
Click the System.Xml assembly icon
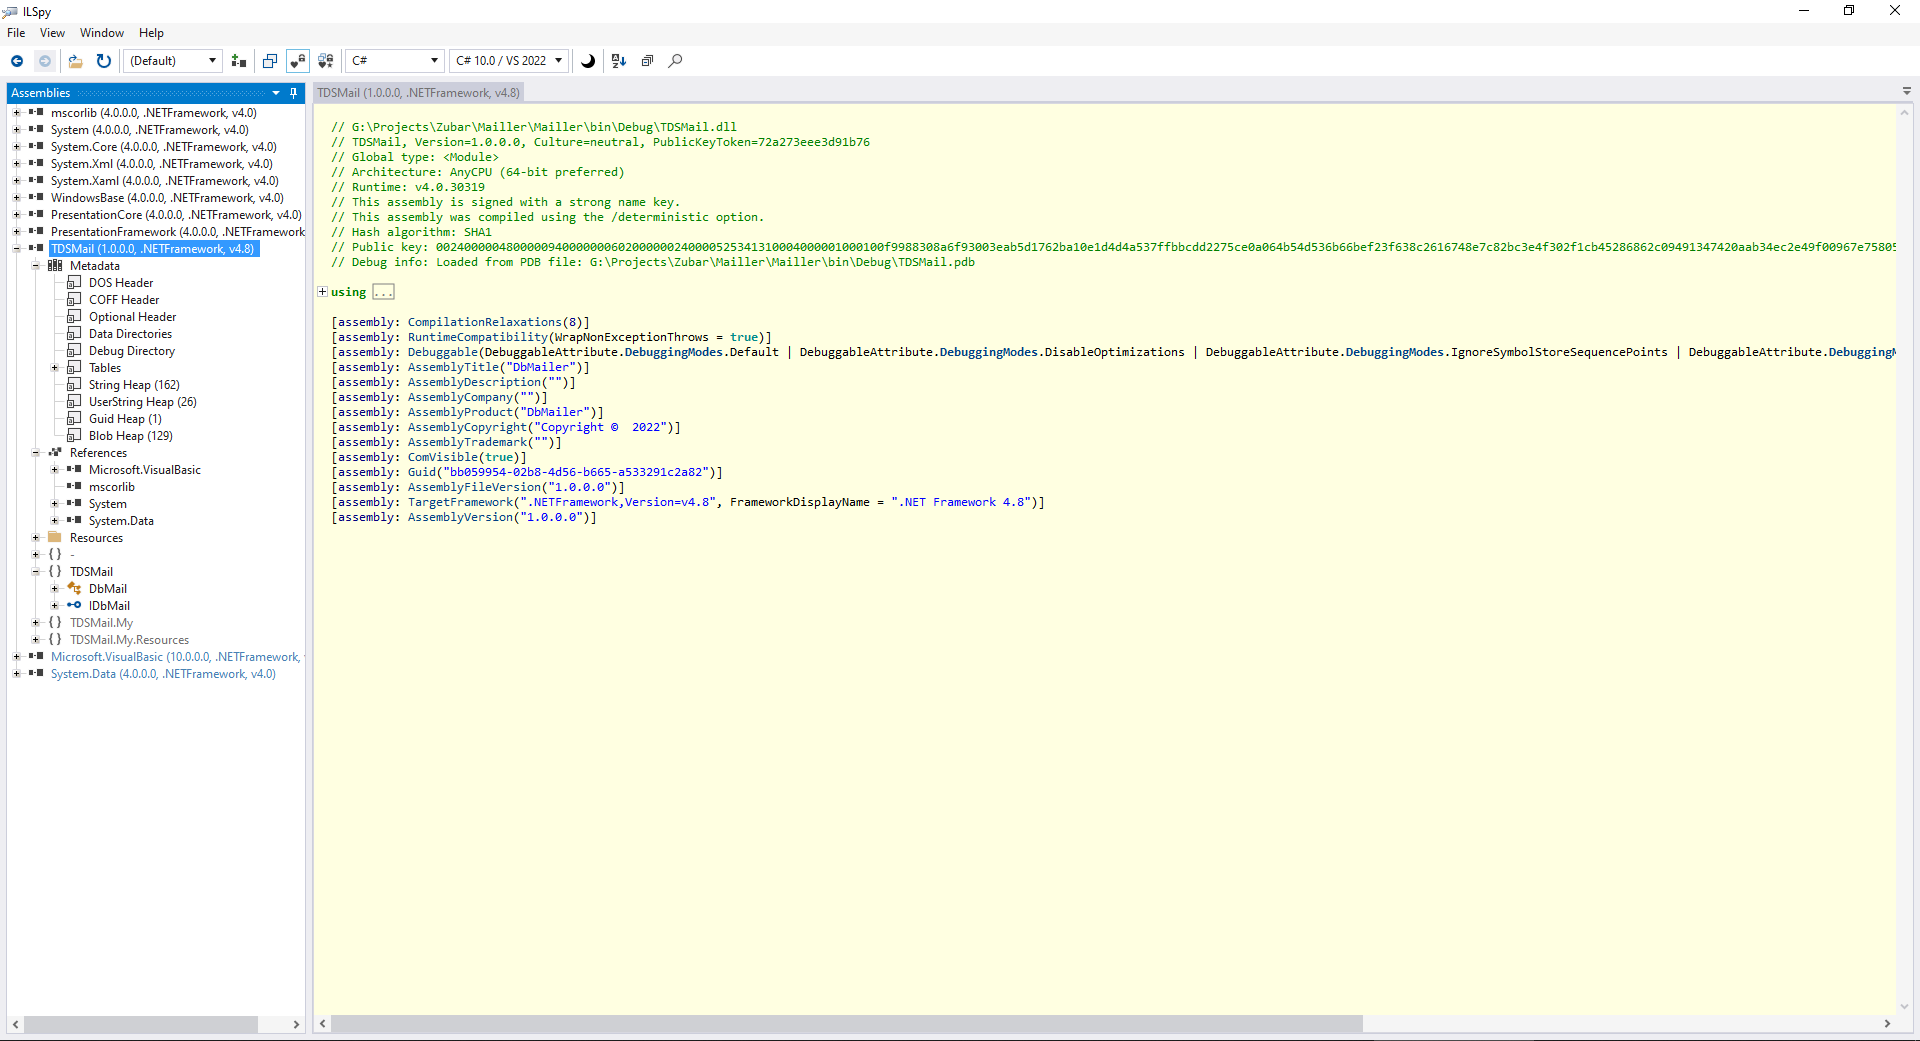pyautogui.click(x=36, y=164)
